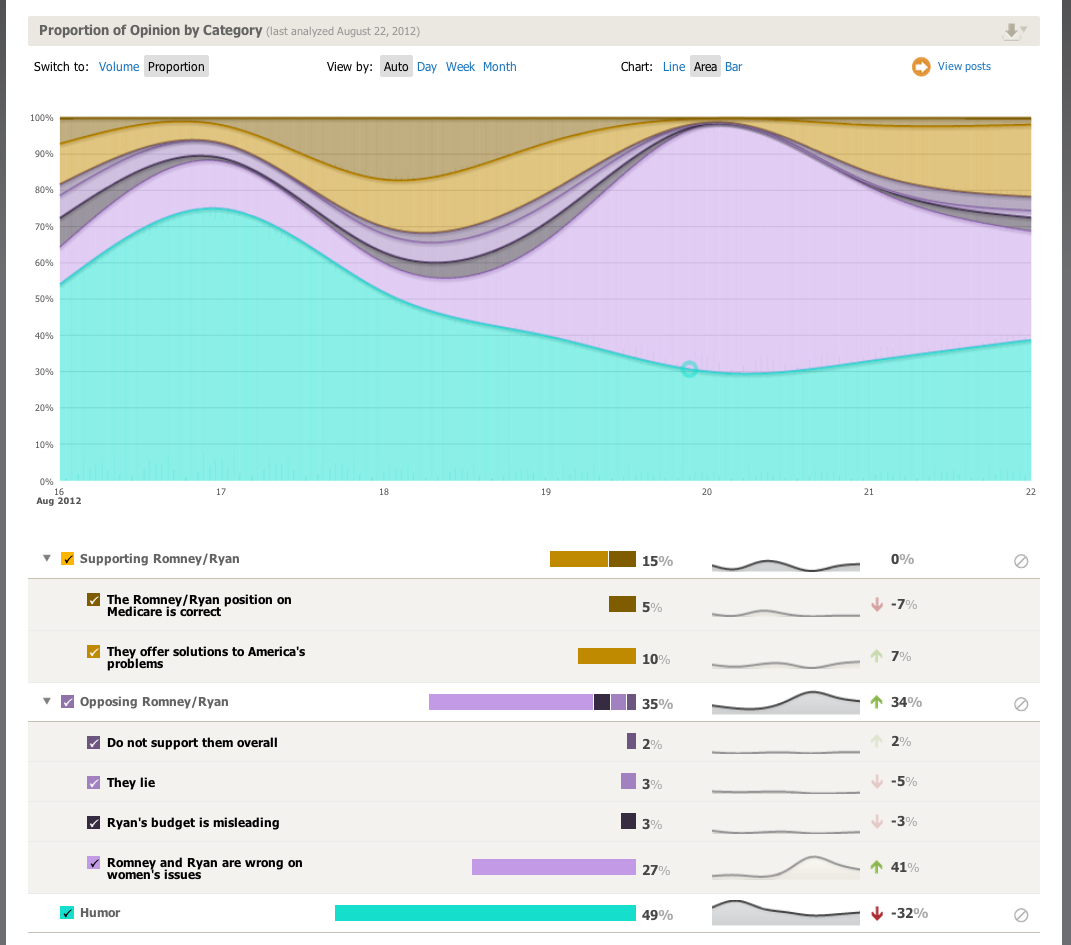Toggle the 'They lie' checkbox
Viewport: 1071px width, 945px height.
(x=94, y=783)
